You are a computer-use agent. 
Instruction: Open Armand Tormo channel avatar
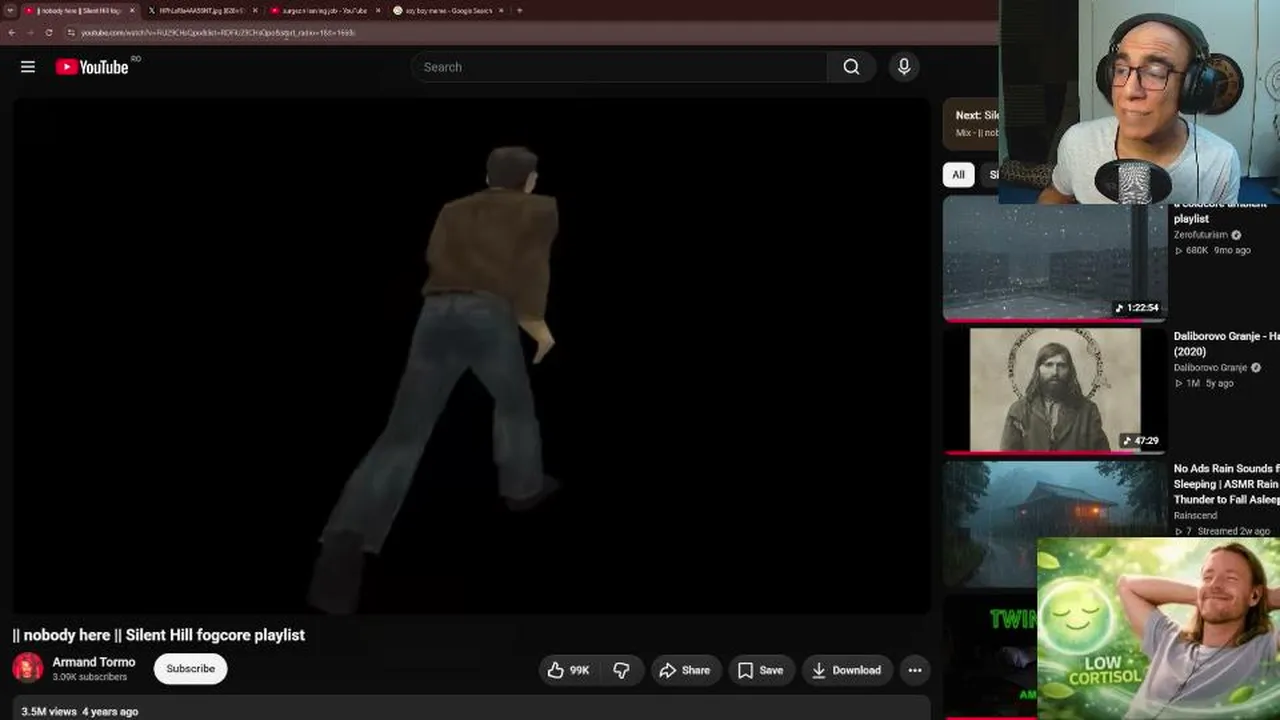[28, 668]
